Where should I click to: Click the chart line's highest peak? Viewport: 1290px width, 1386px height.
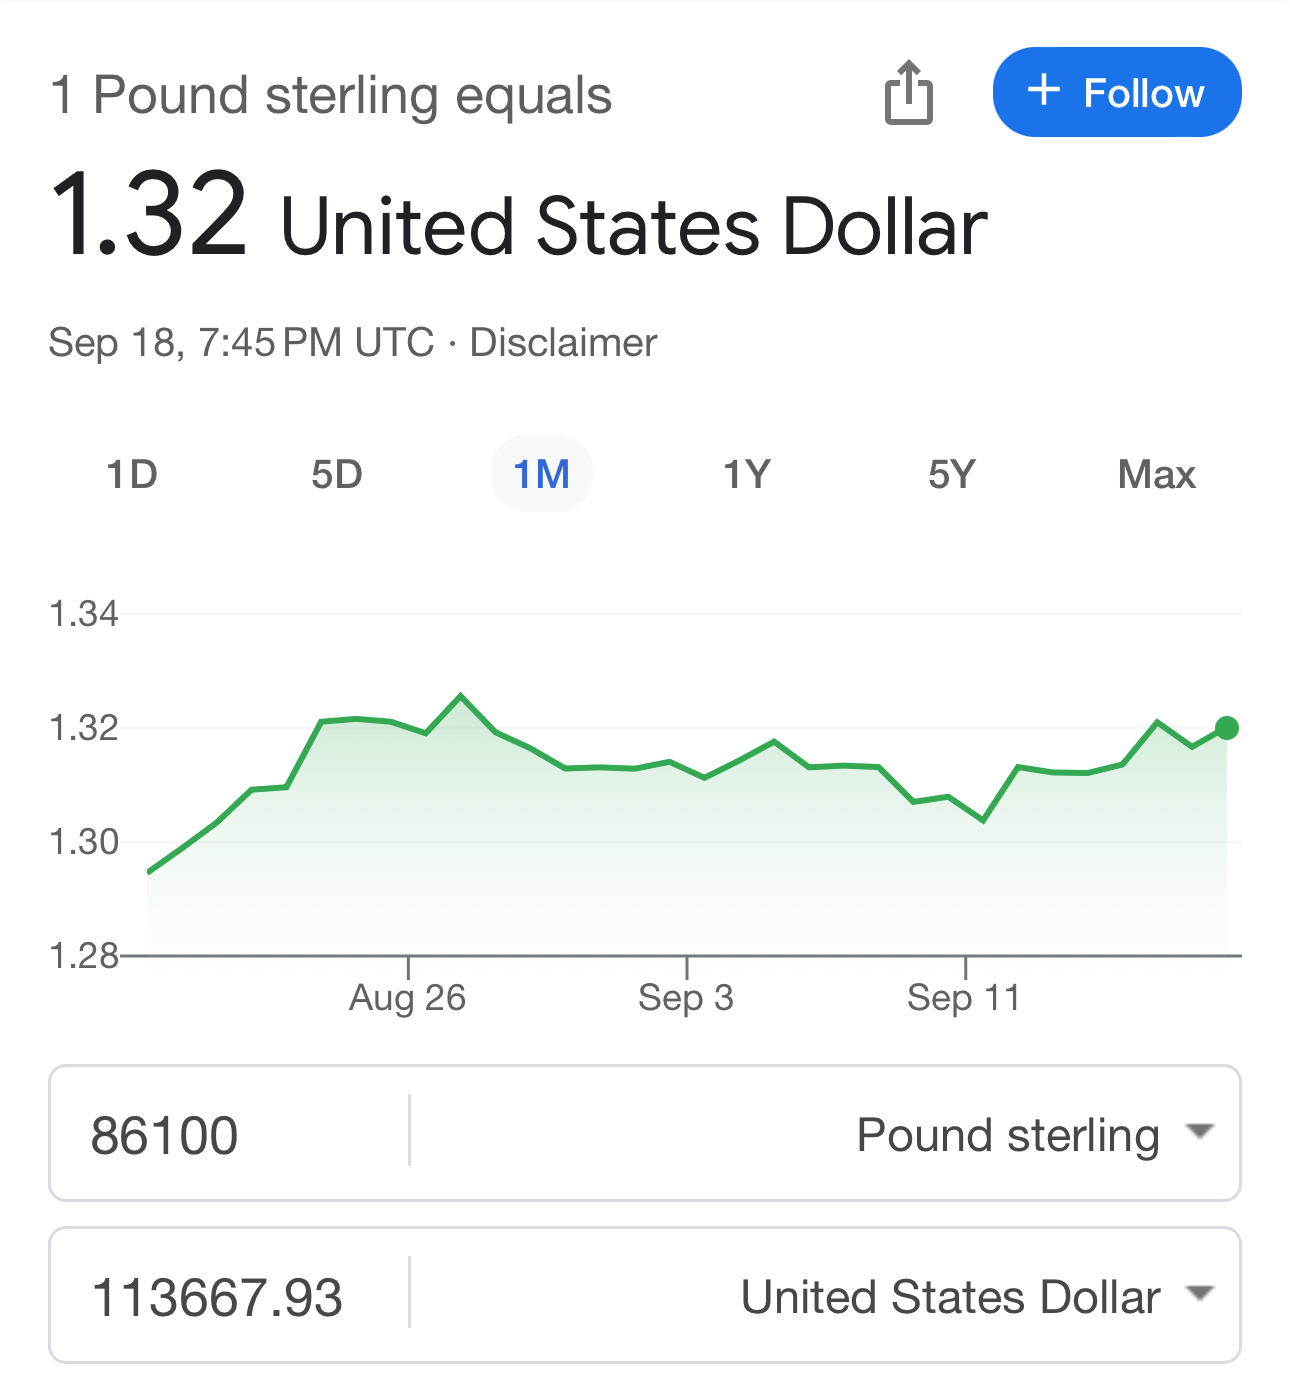tap(461, 695)
